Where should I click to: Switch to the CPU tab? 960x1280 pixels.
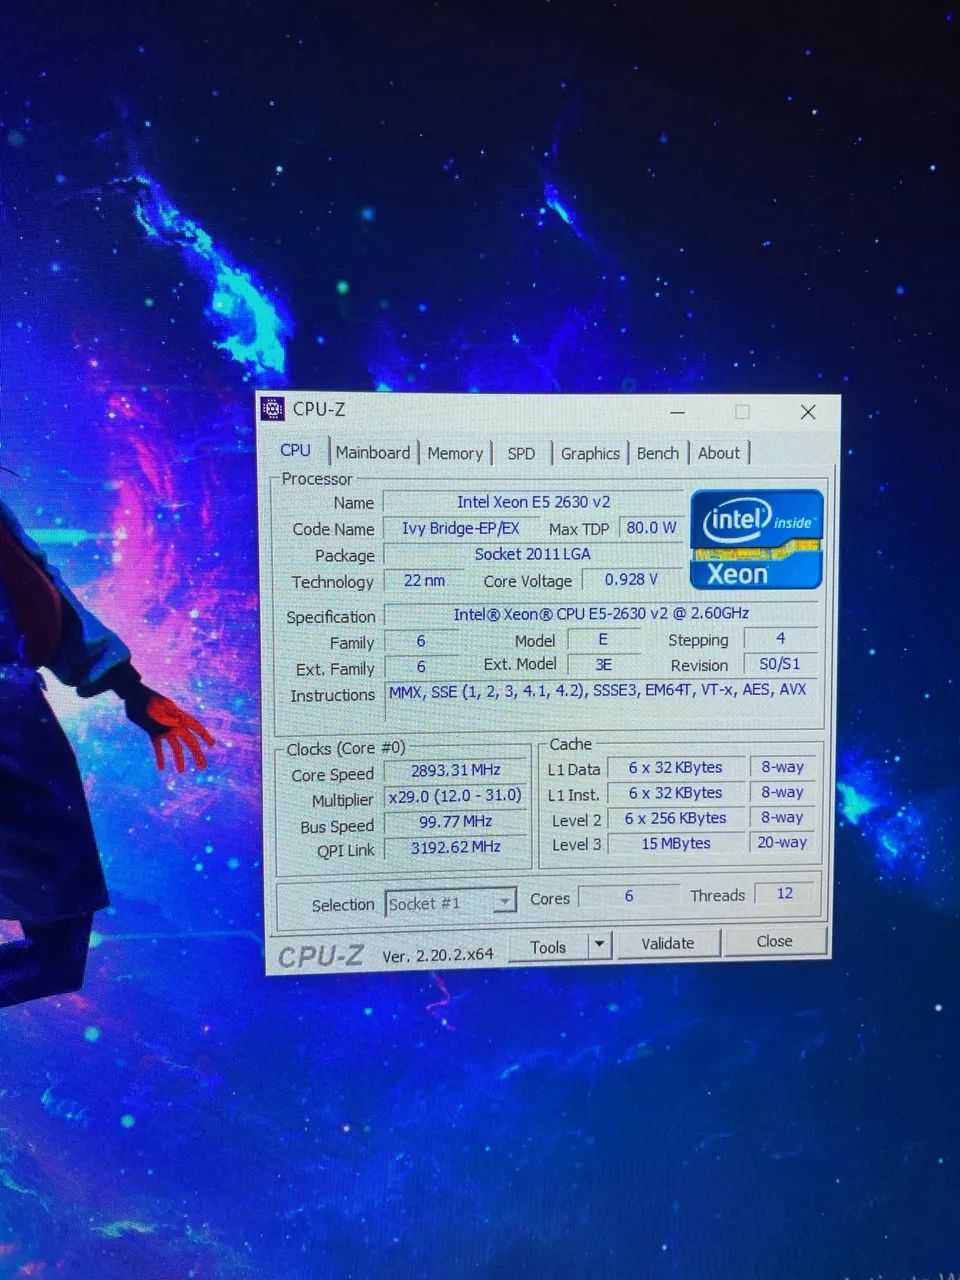(x=295, y=451)
